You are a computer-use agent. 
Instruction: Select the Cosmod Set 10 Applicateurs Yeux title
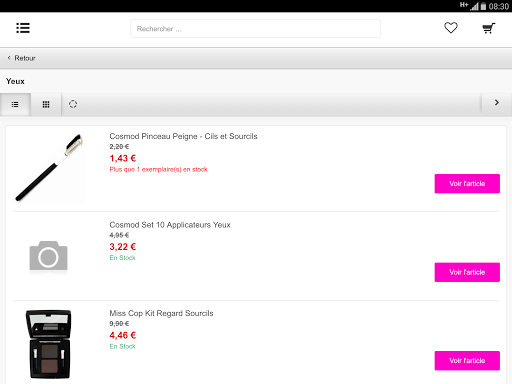point(170,225)
